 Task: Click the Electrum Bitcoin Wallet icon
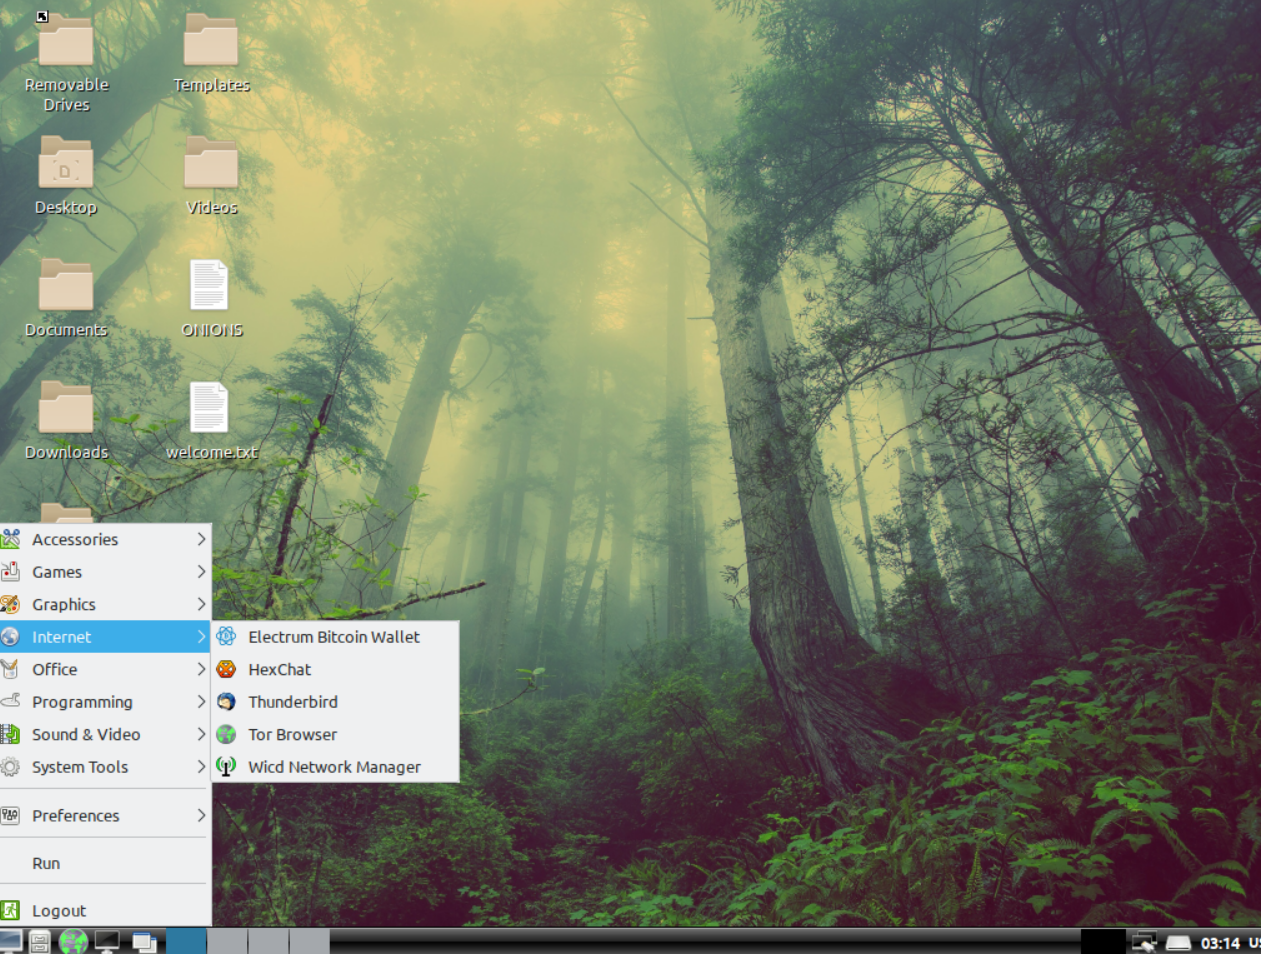pos(227,636)
